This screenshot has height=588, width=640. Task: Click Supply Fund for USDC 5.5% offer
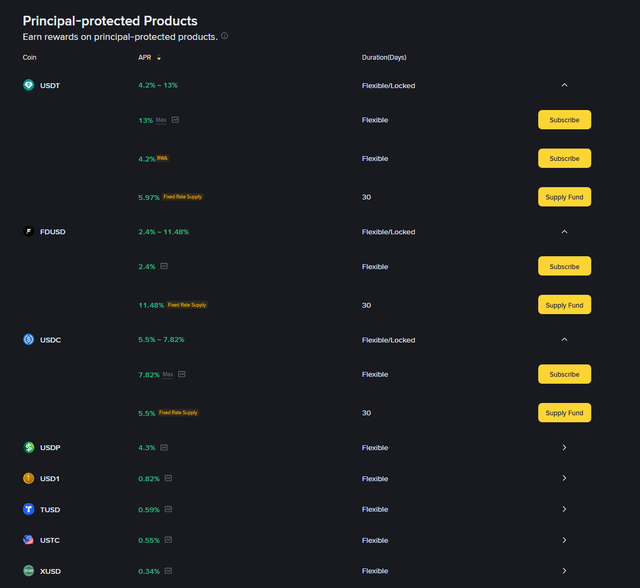[564, 412]
